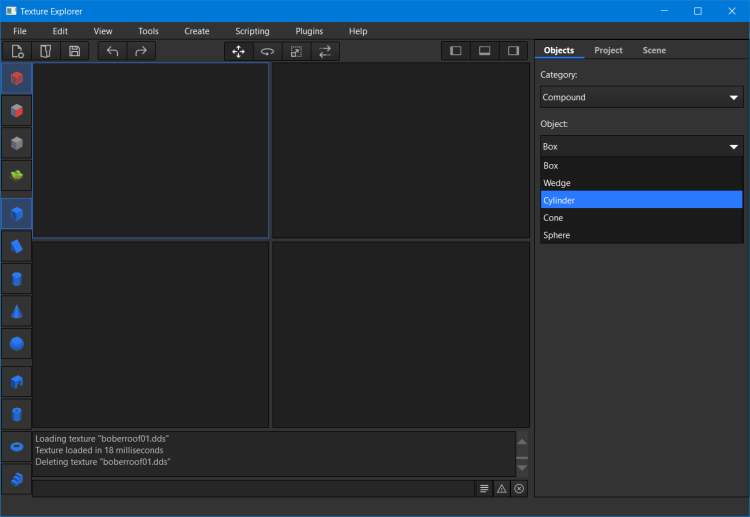The width and height of the screenshot is (750, 517).
Task: Toggle the bottom panel layout button
Action: click(x=485, y=51)
